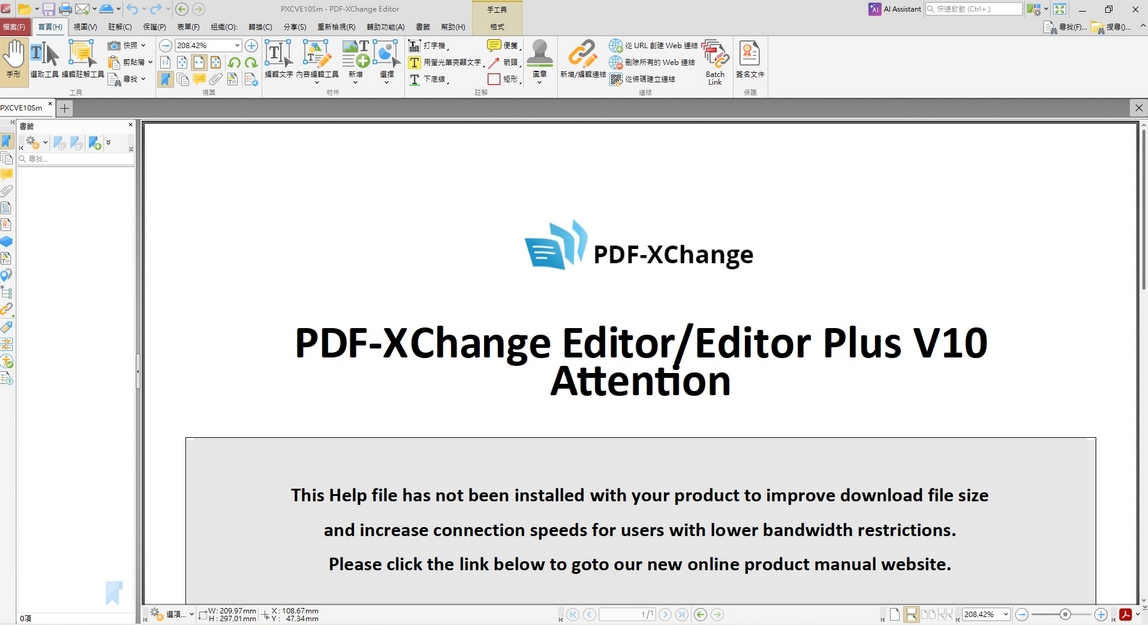
Task: Click the Find (尋找(F)...) button top right
Action: point(1065,27)
